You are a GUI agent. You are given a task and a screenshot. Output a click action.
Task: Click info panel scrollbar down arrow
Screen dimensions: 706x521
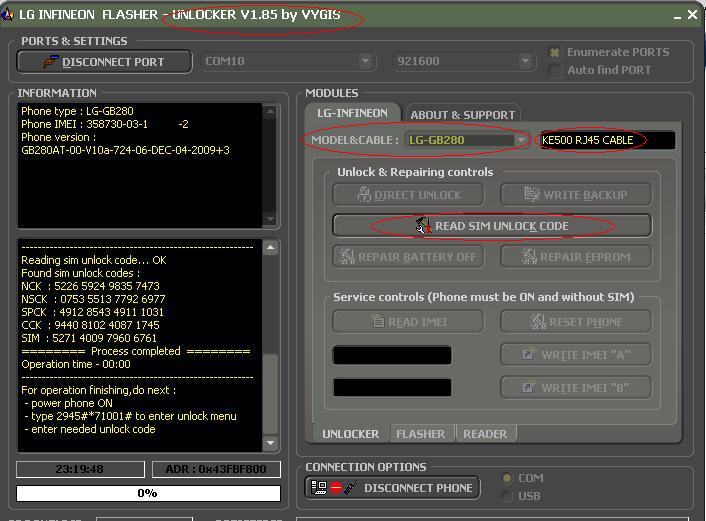pyautogui.click(x=270, y=219)
